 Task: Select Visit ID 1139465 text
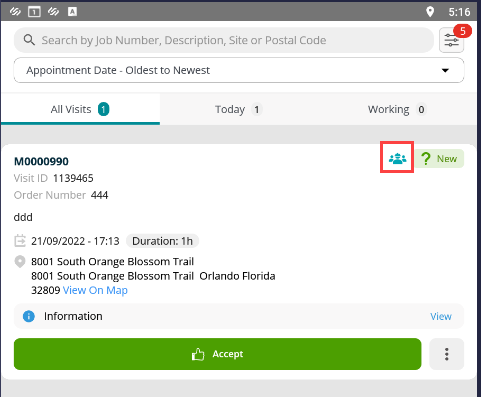54,178
